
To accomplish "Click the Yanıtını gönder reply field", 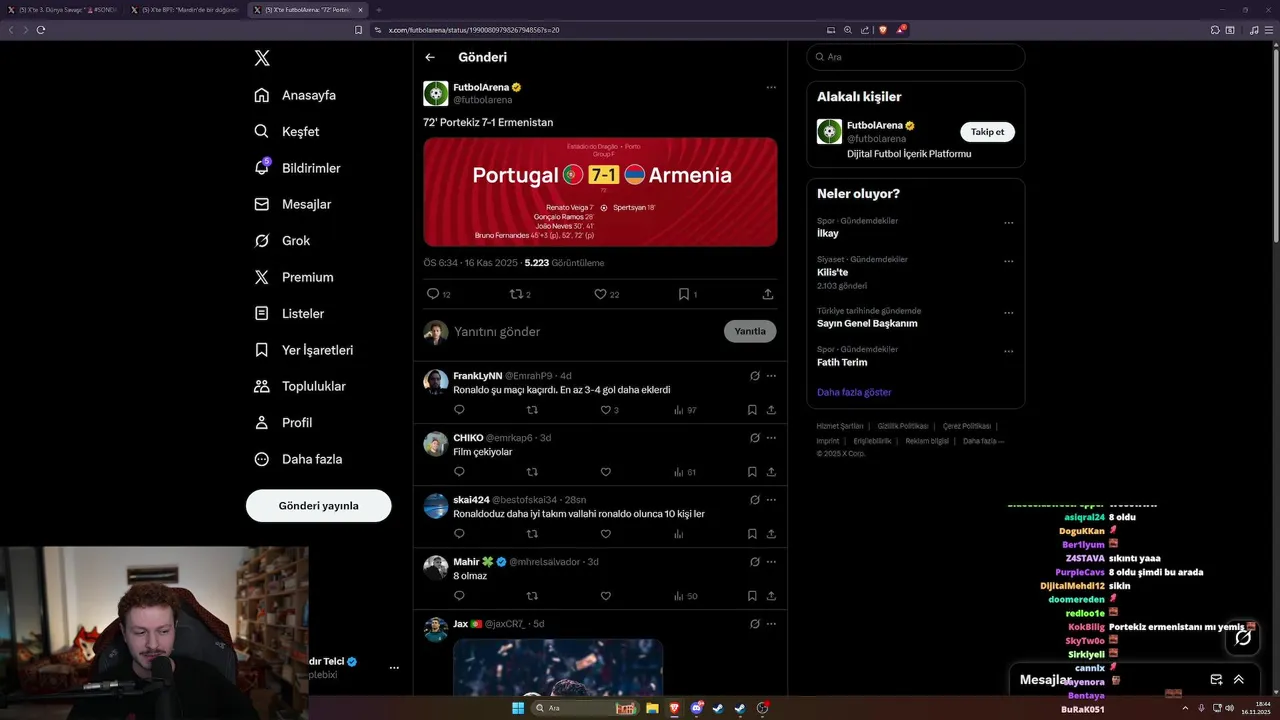I will [x=583, y=331].
